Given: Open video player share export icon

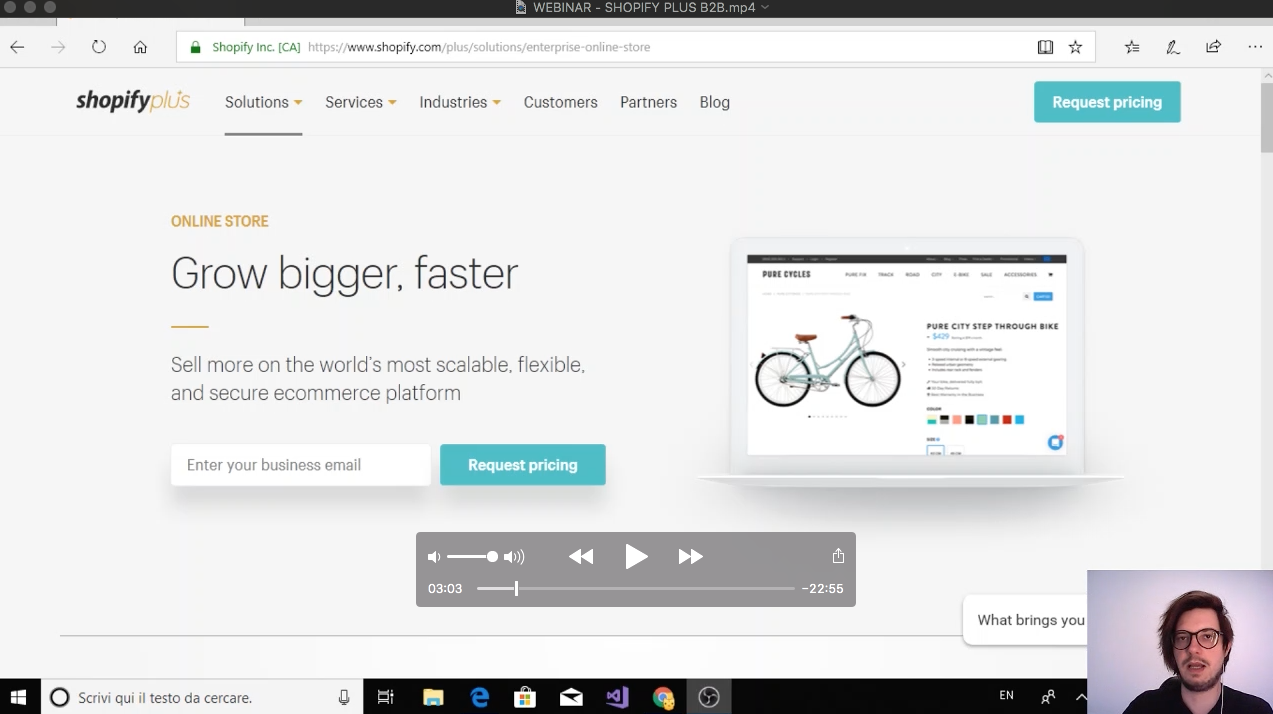Looking at the screenshot, I should click(838, 556).
